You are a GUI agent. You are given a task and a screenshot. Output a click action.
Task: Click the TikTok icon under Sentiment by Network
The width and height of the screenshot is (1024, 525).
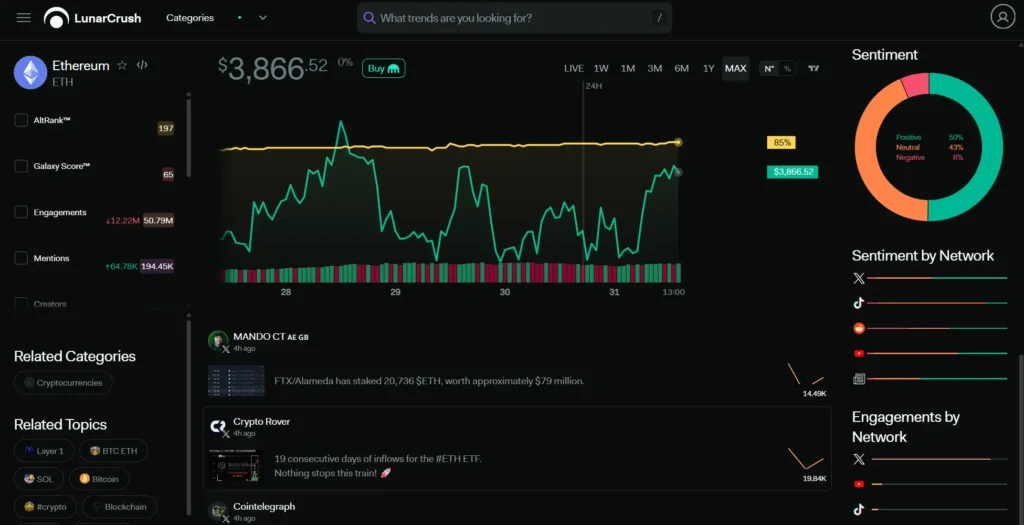point(859,303)
